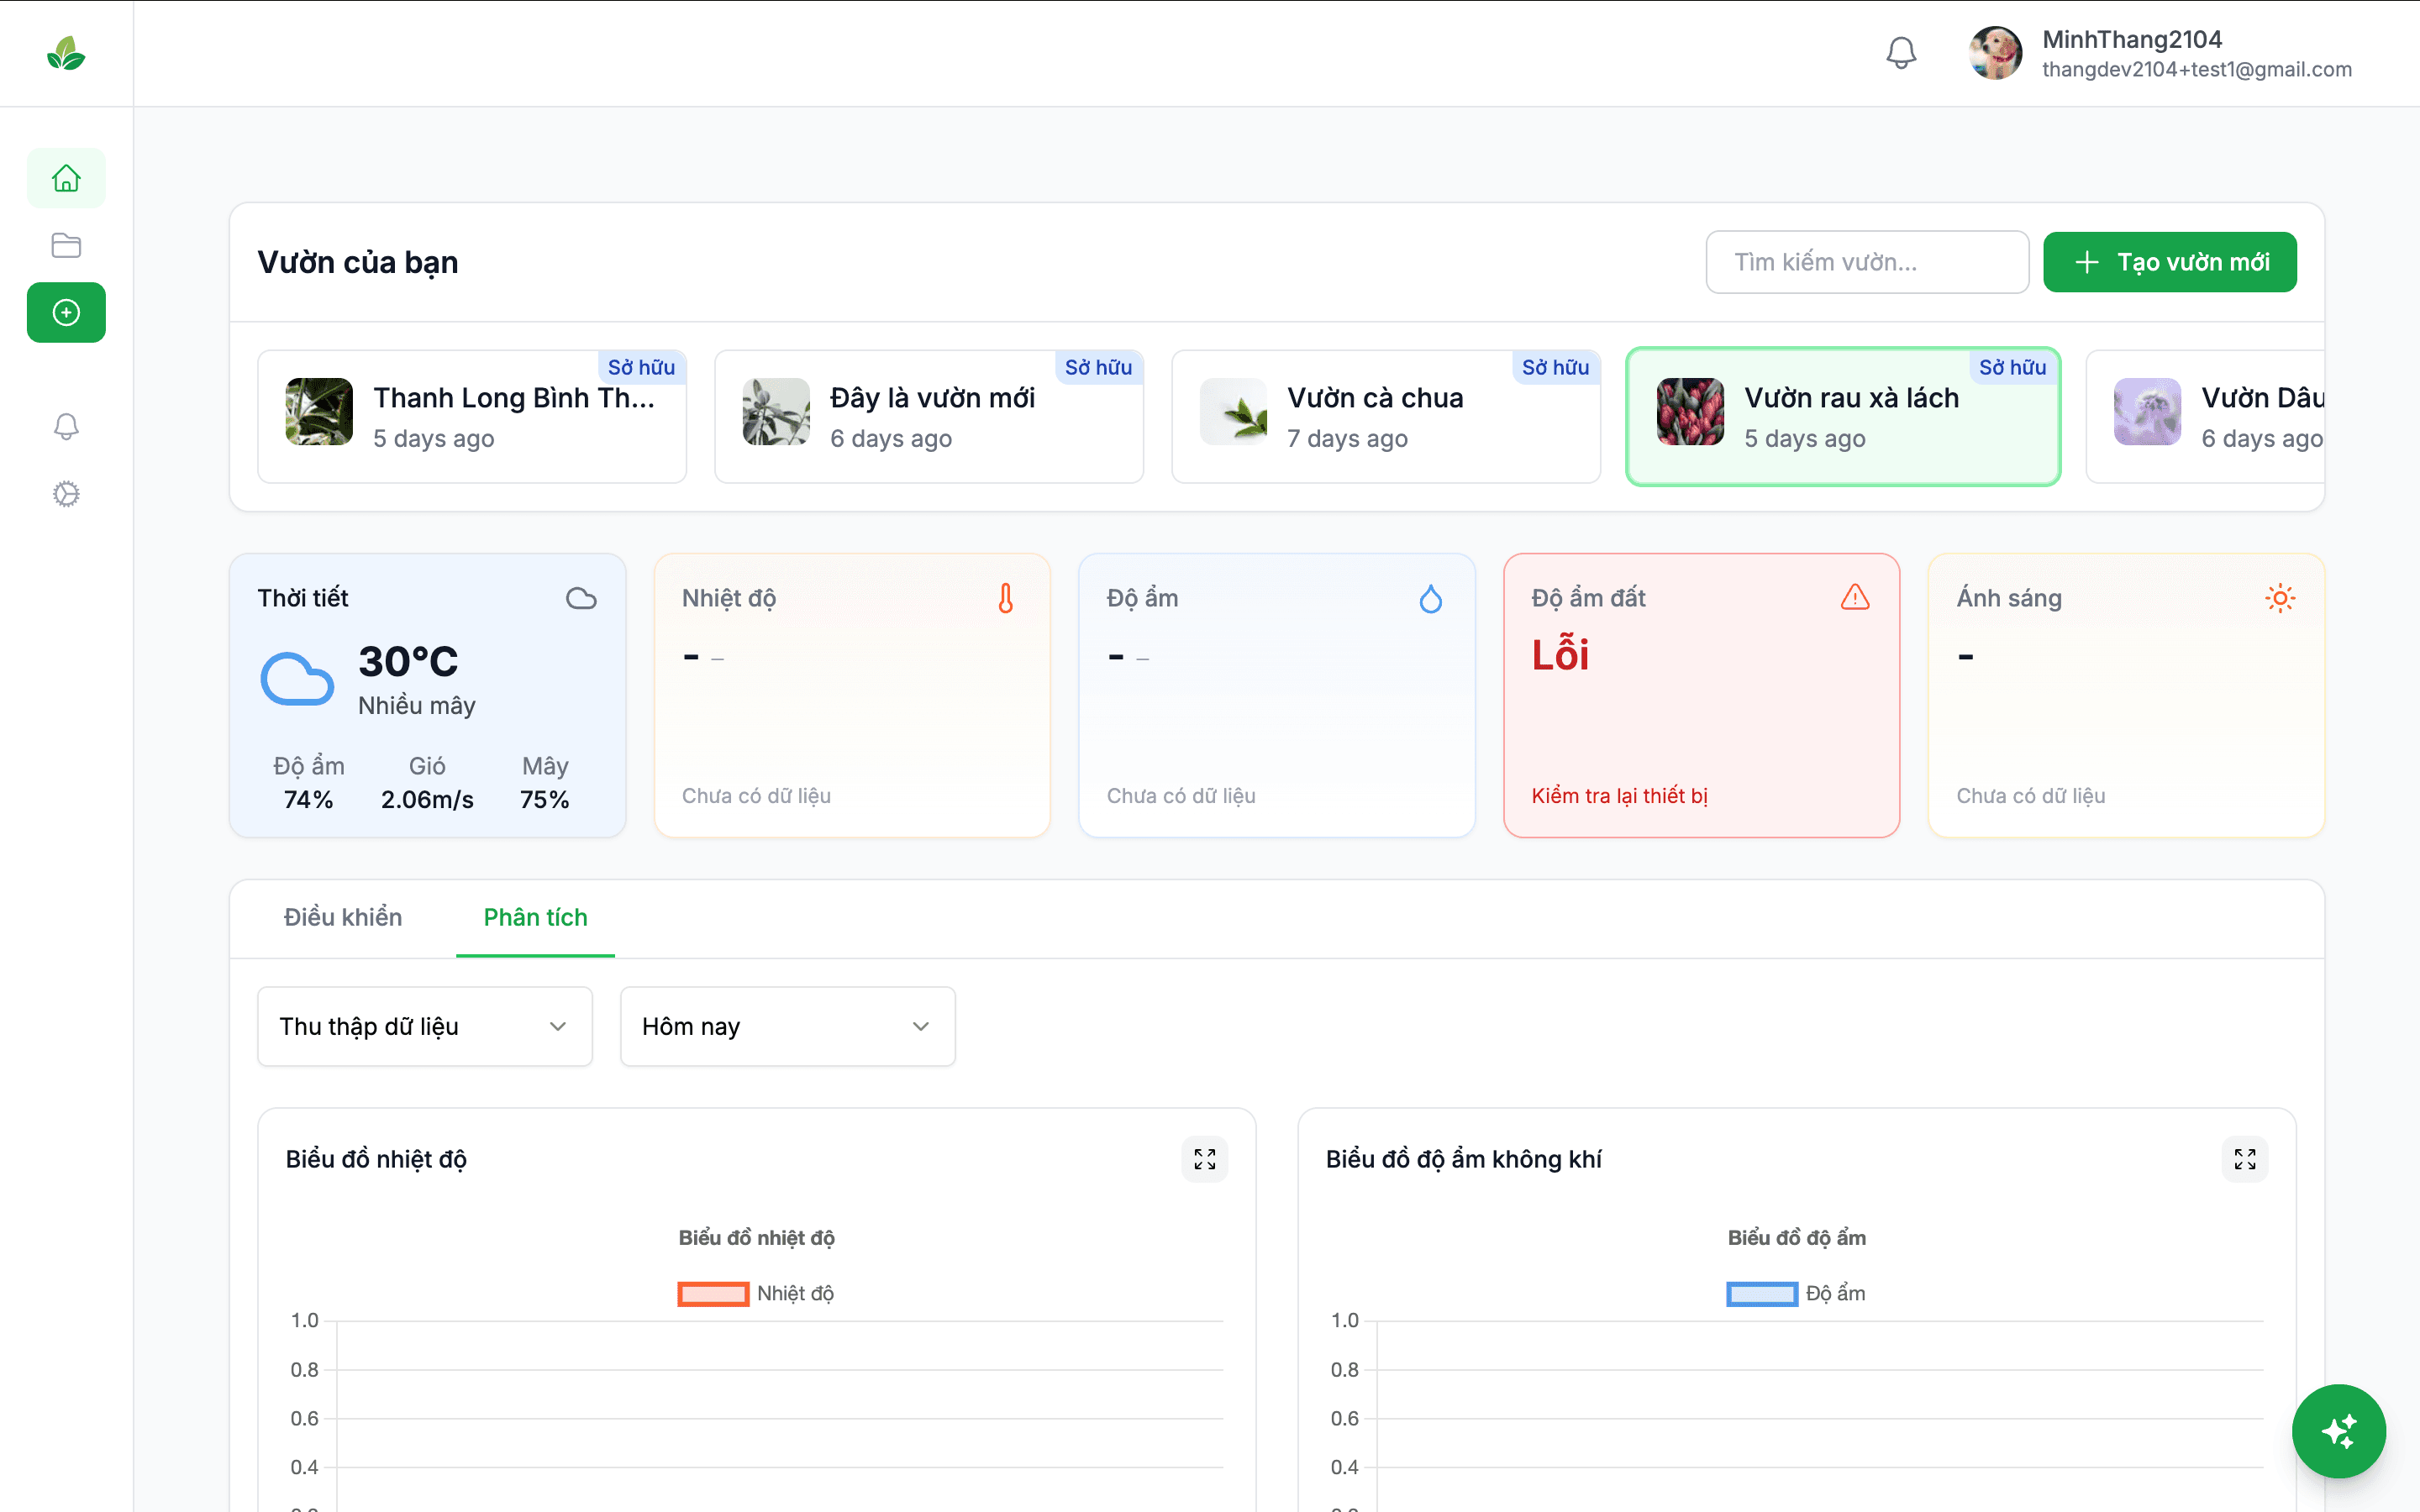Click the Vườn rau xà lách thumbnail image
The height and width of the screenshot is (1512, 2420).
[x=1690, y=411]
